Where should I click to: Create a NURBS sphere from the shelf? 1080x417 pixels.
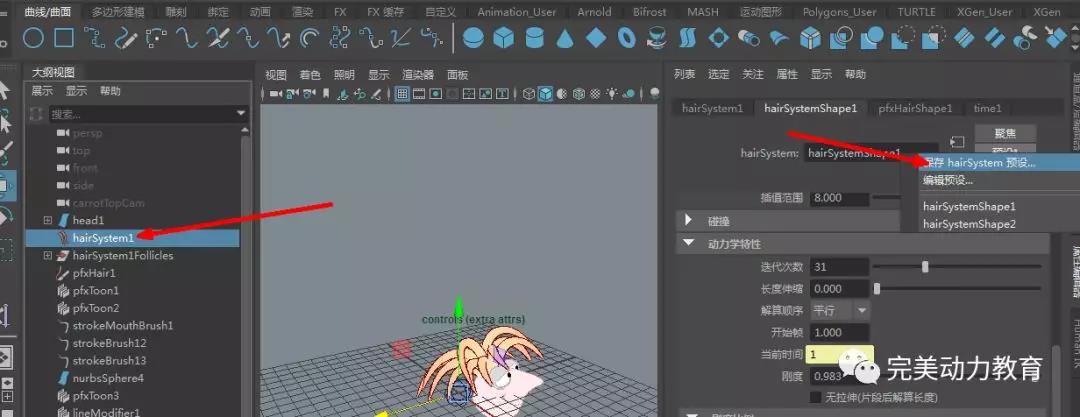pos(473,38)
